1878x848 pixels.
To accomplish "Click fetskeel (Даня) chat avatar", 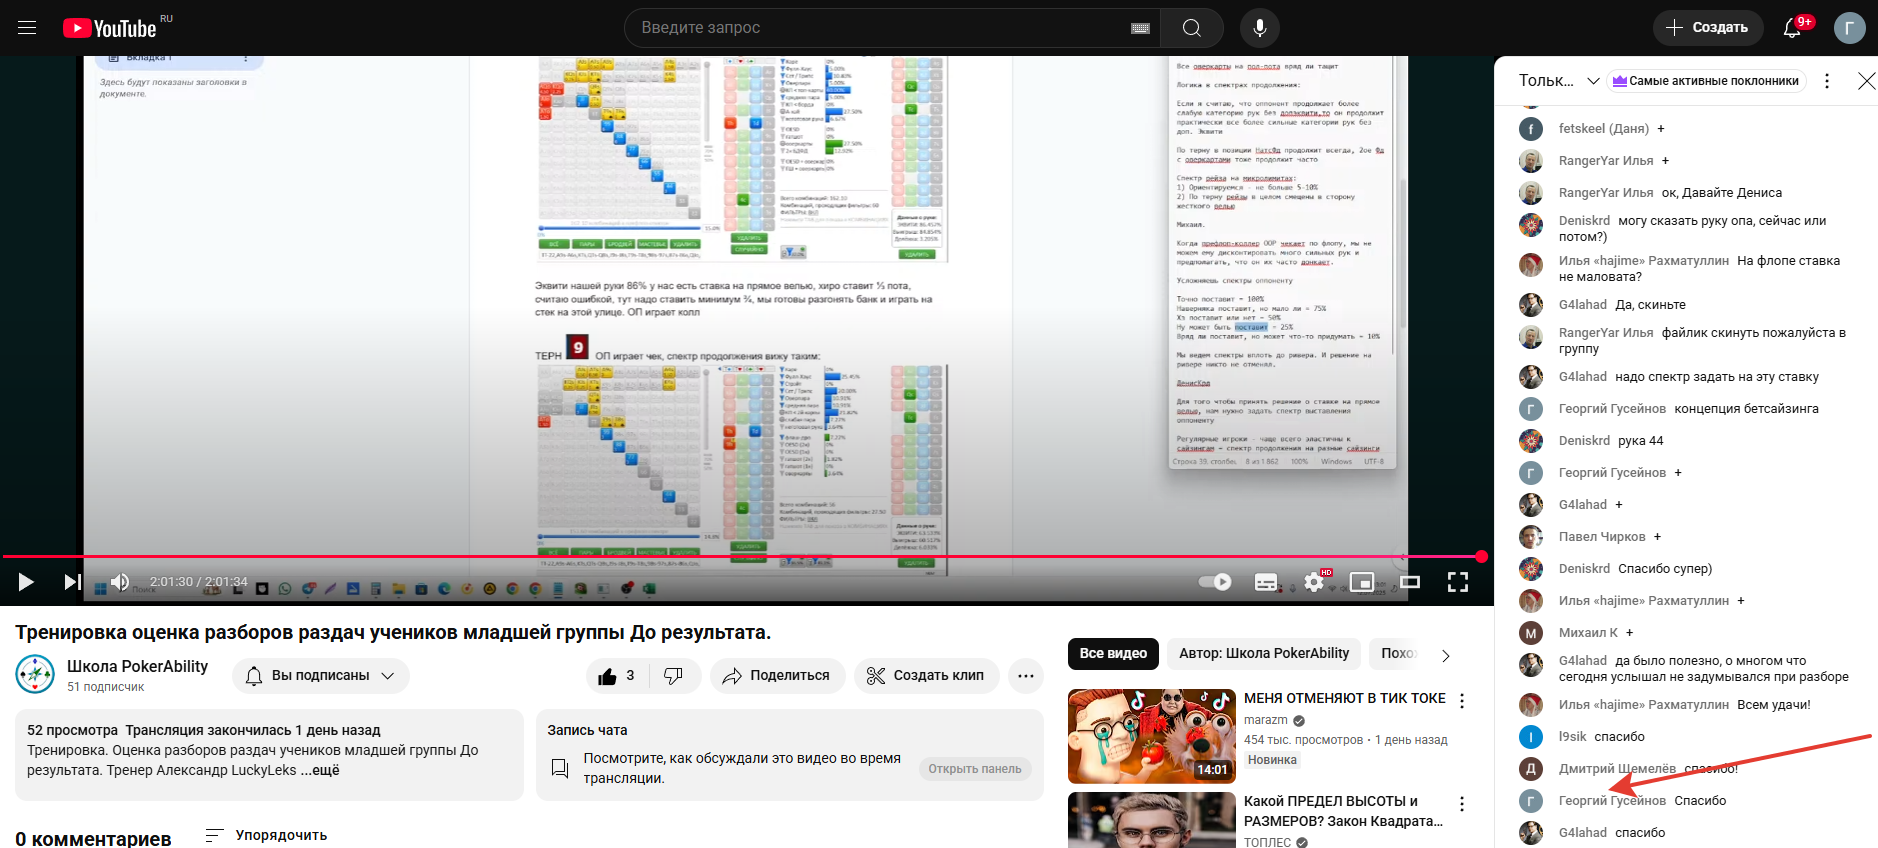I will 1531,129.
